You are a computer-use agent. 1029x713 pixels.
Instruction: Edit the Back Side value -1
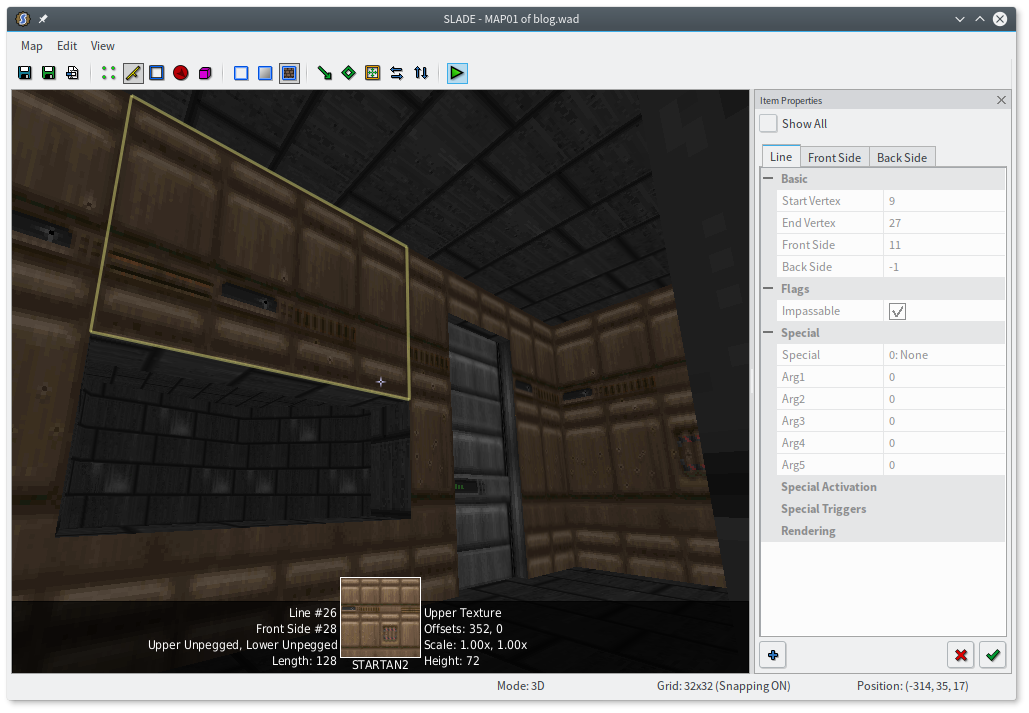[944, 267]
